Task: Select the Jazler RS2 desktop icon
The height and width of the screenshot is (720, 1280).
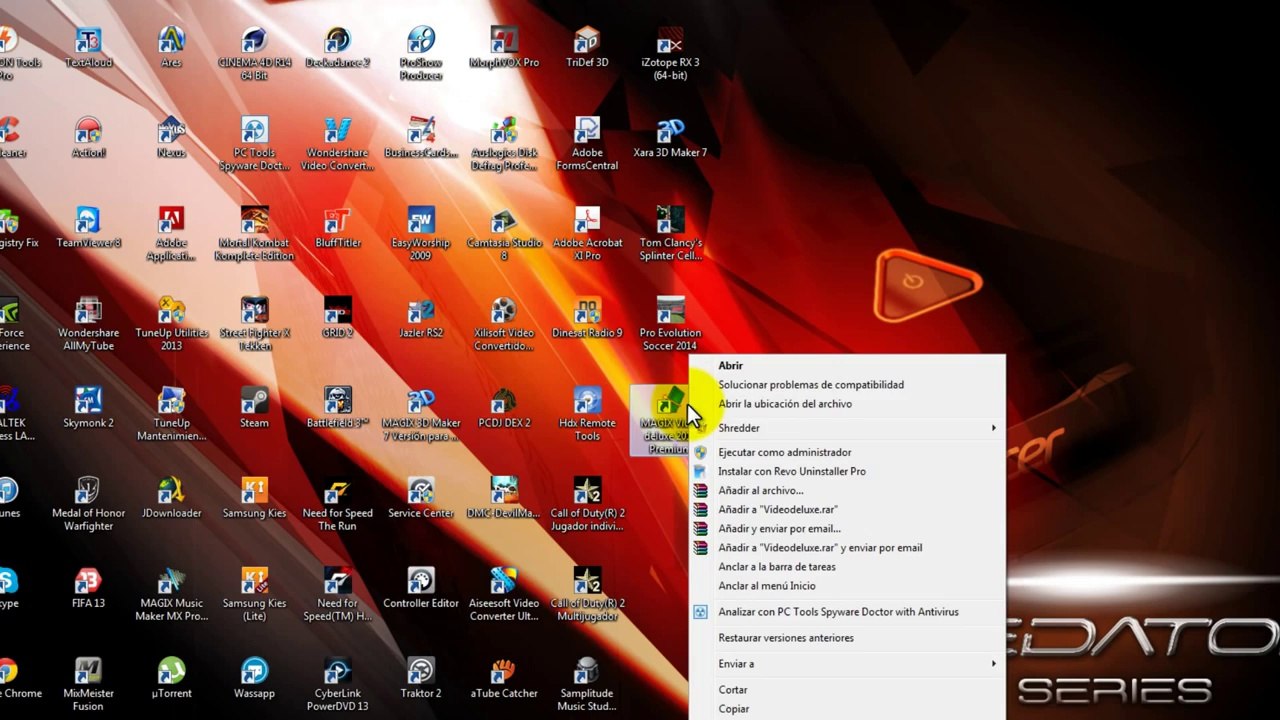Action: [x=421, y=318]
